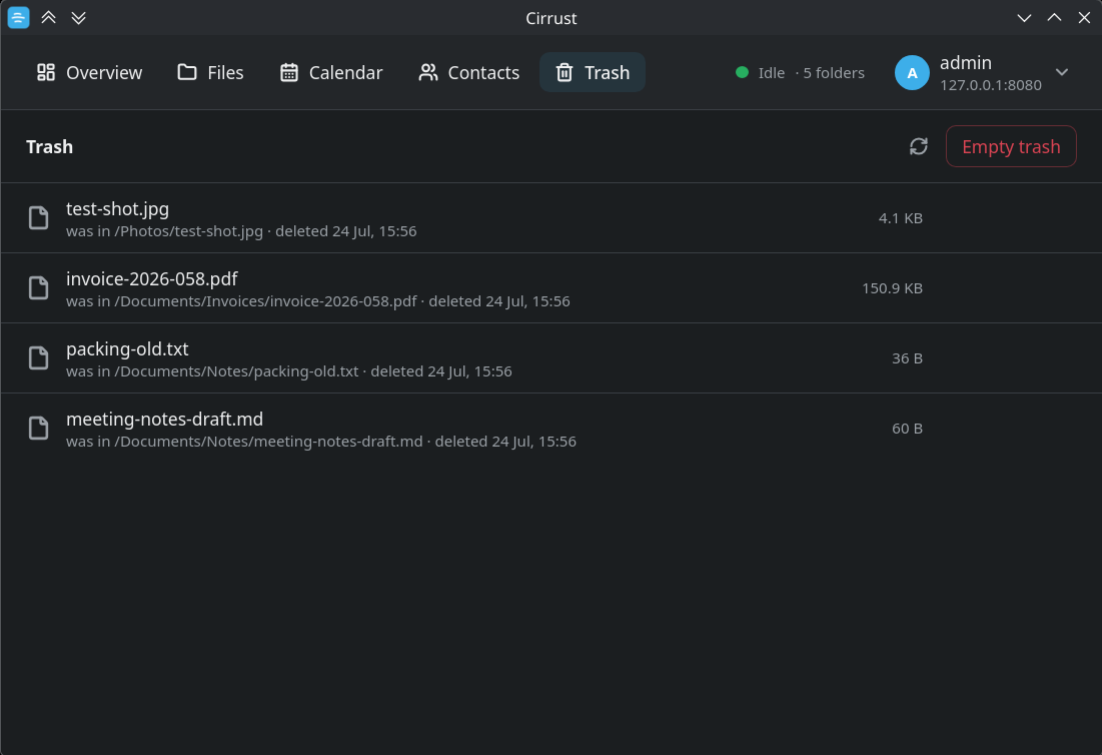Screen dimensions: 1102x755
Task: Click the Idle status label
Action: coord(771,72)
